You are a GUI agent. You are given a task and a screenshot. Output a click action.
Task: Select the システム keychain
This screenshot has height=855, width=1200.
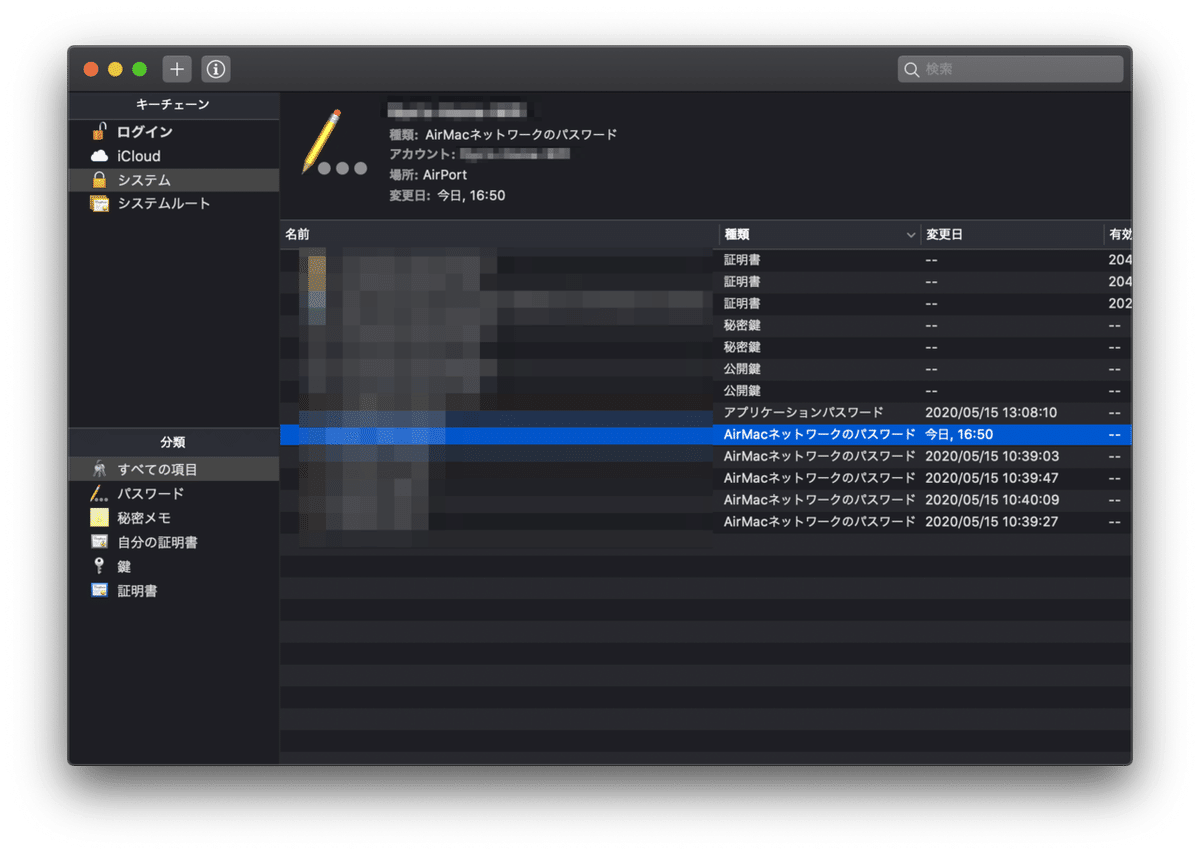[173, 180]
